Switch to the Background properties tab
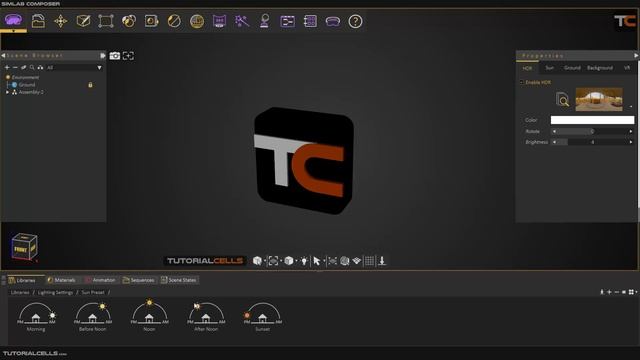Viewport: 640px width, 360px height. [x=600, y=68]
